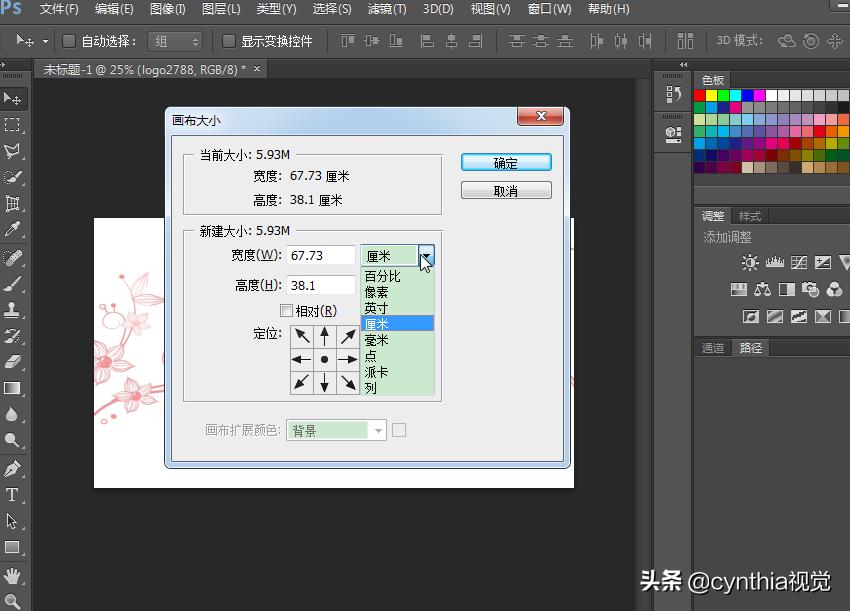Open the 滤镜 menu

pyautogui.click(x=385, y=8)
